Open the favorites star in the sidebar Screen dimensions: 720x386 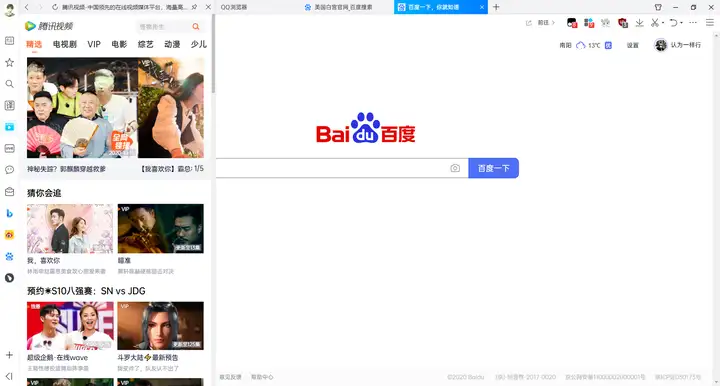click(x=9, y=62)
